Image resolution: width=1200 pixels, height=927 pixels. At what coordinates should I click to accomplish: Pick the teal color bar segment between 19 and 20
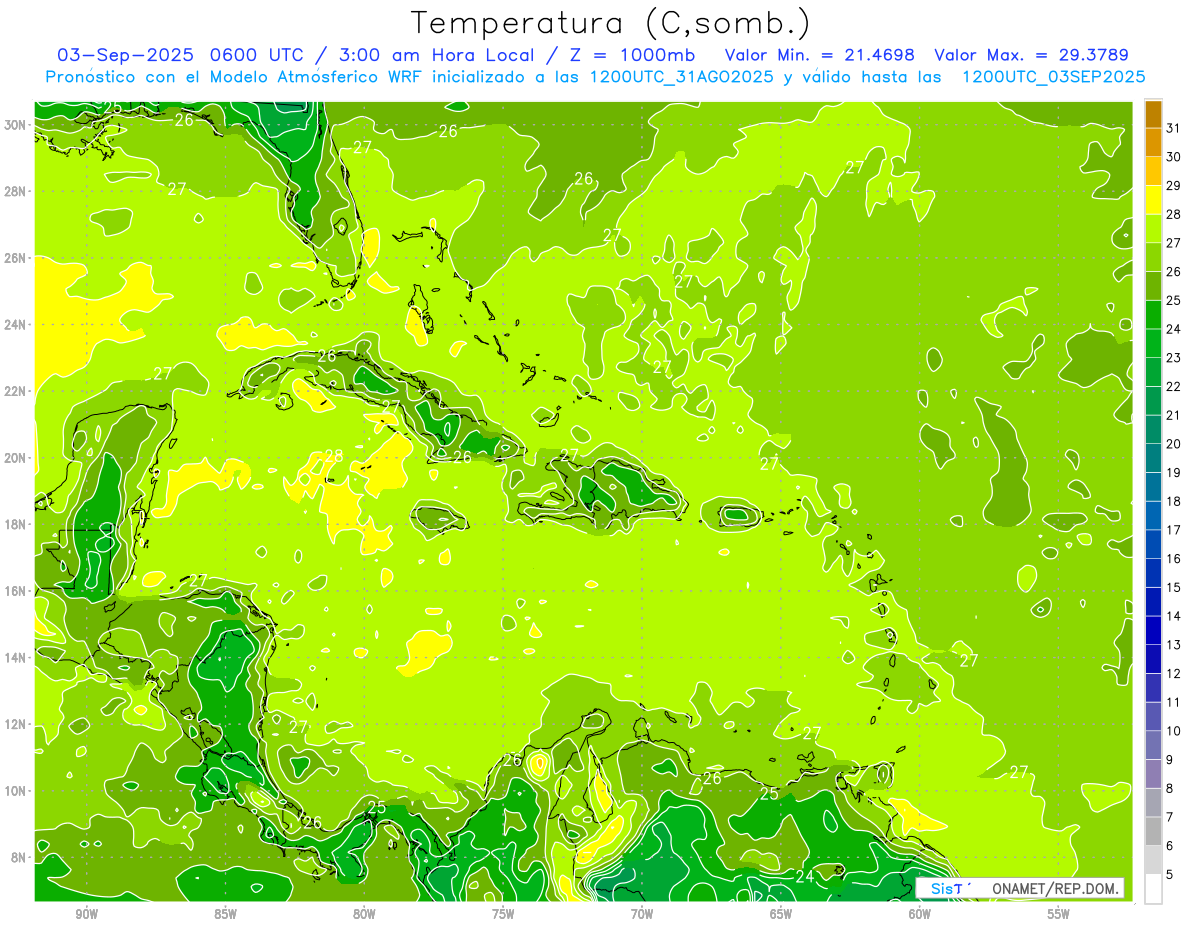click(x=1153, y=458)
